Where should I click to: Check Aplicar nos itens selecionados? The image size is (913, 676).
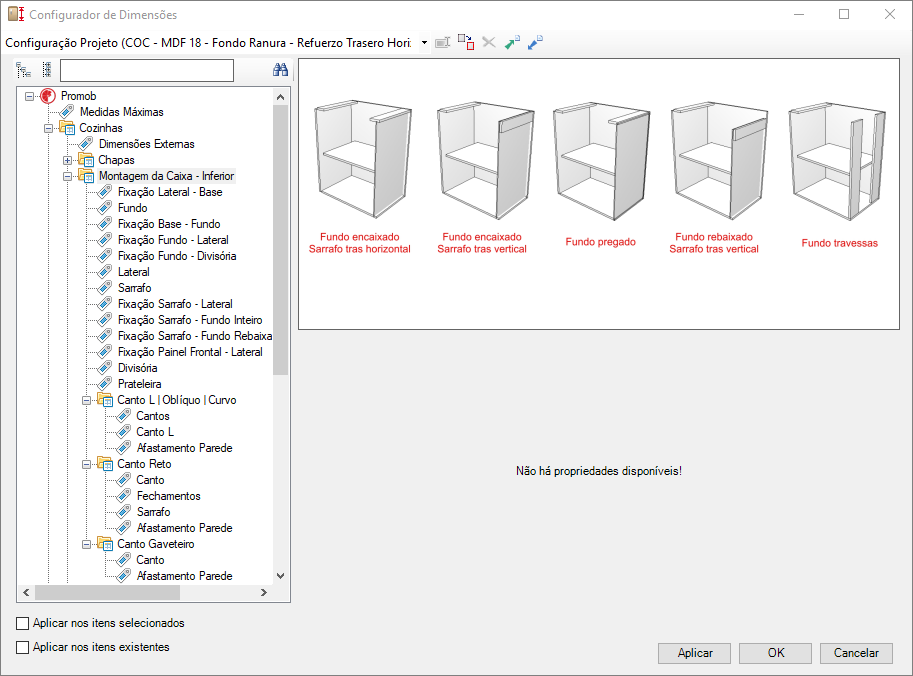[x=23, y=624]
